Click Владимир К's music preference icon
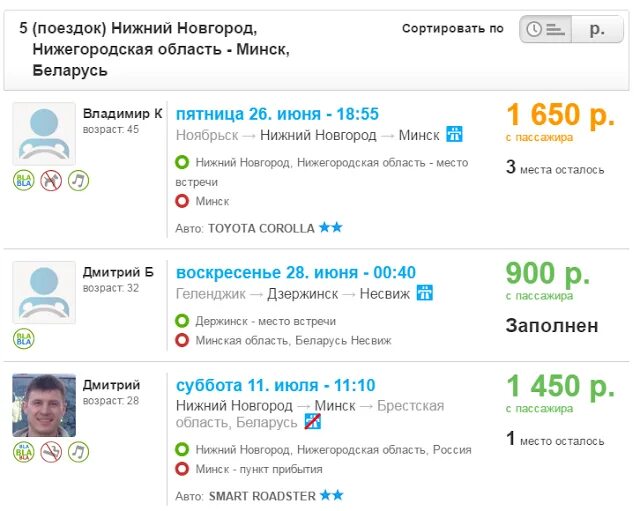Viewport: 640px width, 511px height. click(78, 181)
